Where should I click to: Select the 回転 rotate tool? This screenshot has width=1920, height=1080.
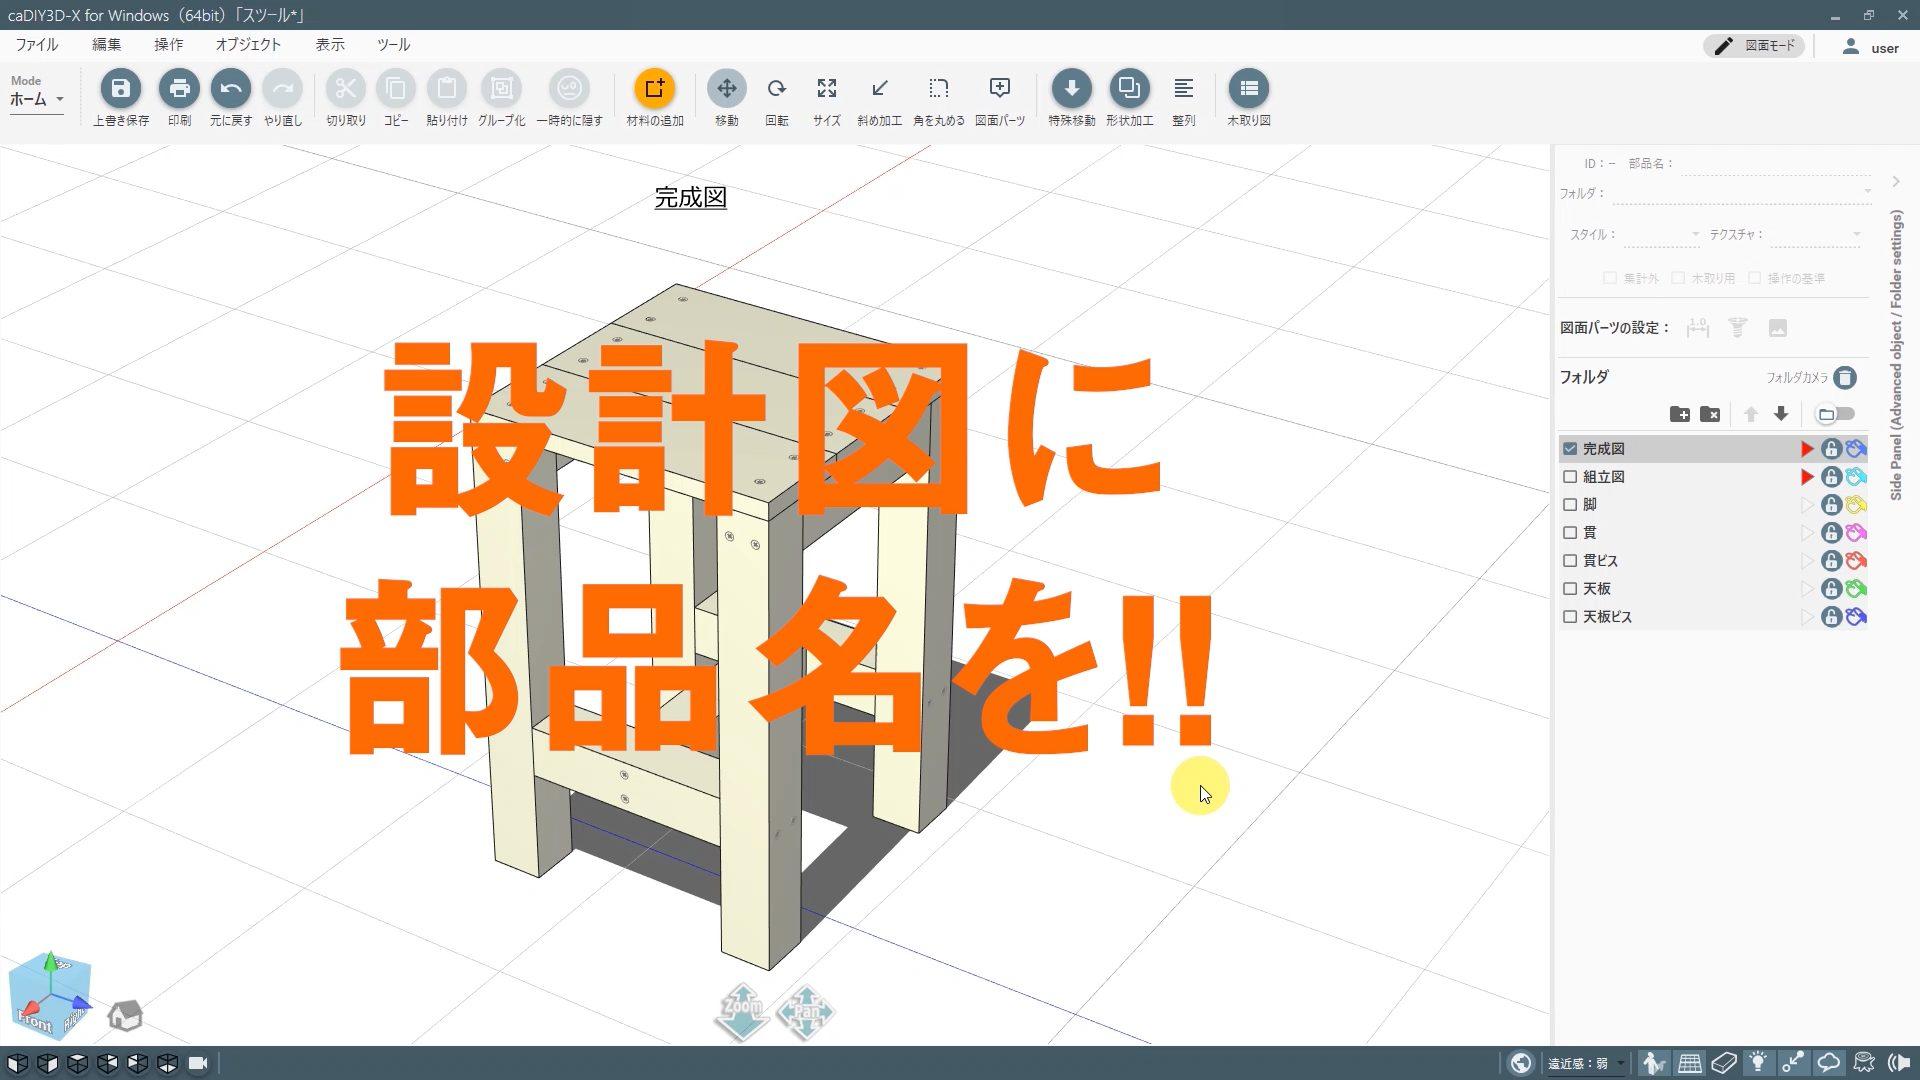click(x=777, y=88)
